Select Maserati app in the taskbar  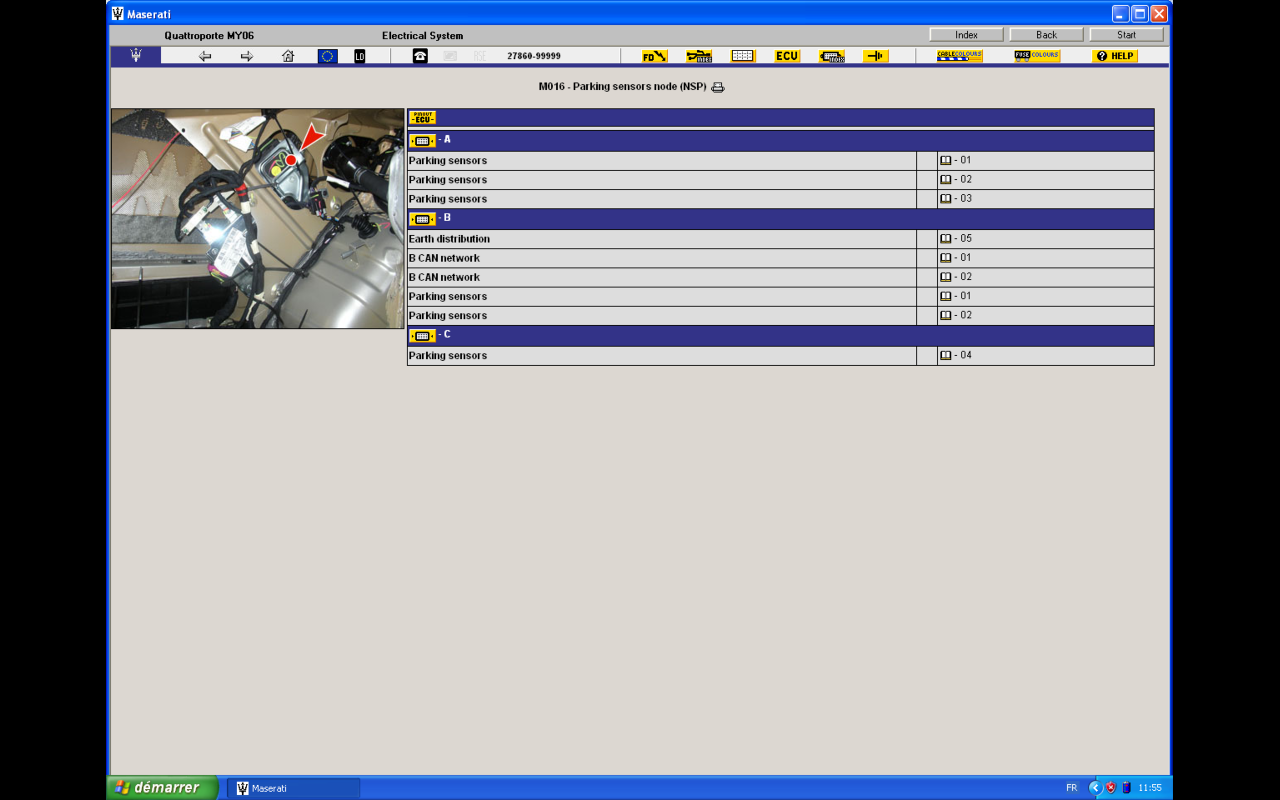[293, 788]
